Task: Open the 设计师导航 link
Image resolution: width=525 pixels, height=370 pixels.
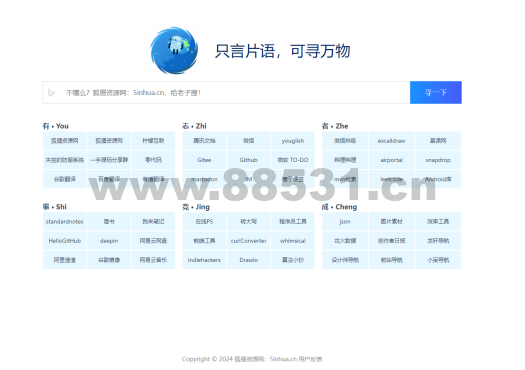Action: (345, 260)
